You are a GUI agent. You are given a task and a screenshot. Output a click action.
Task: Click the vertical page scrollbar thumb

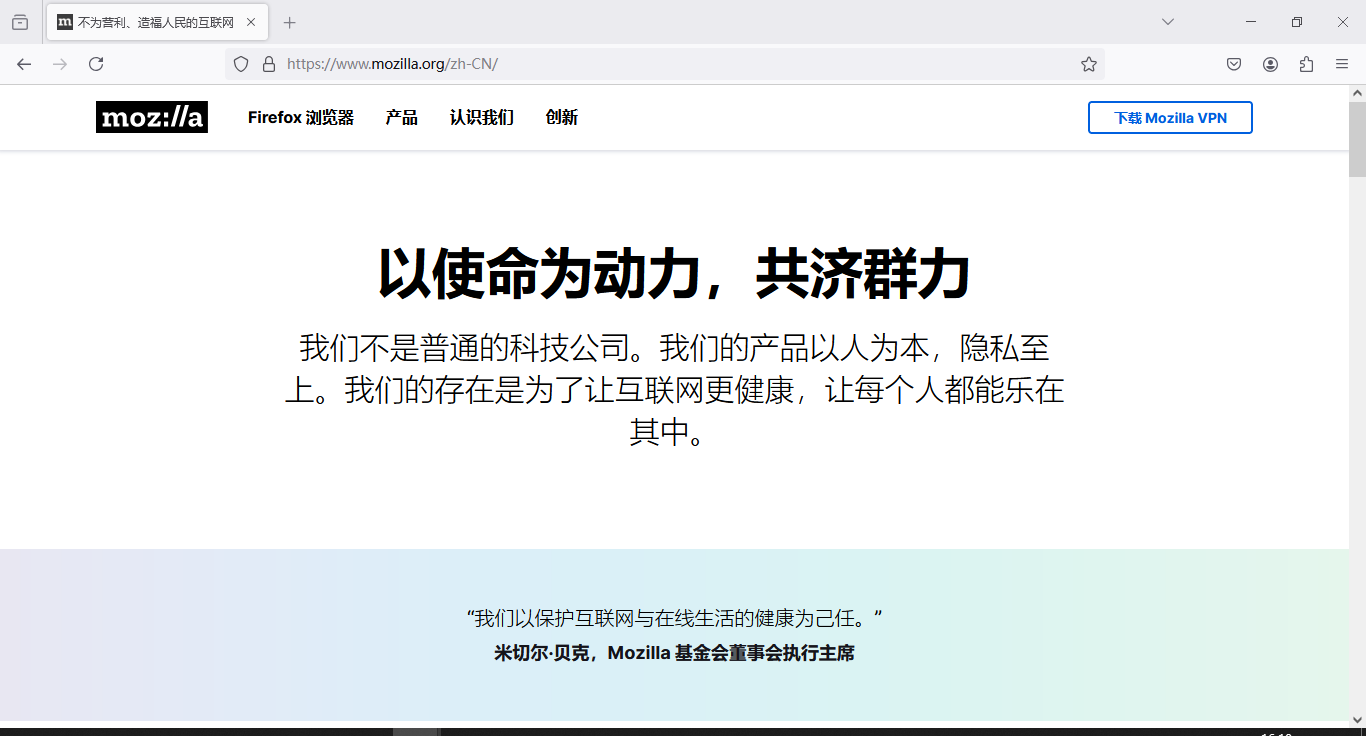tap(1357, 138)
